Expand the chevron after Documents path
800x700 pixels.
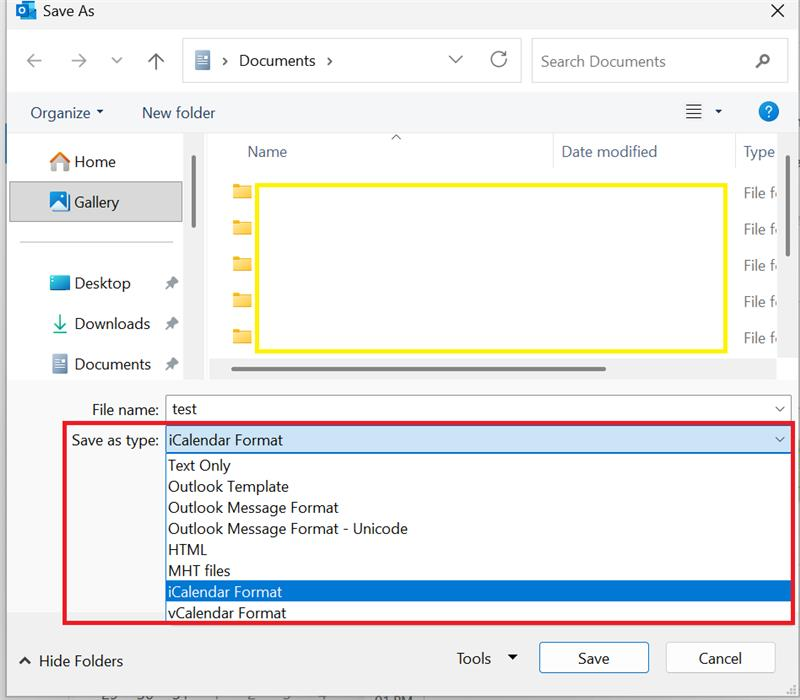click(330, 61)
